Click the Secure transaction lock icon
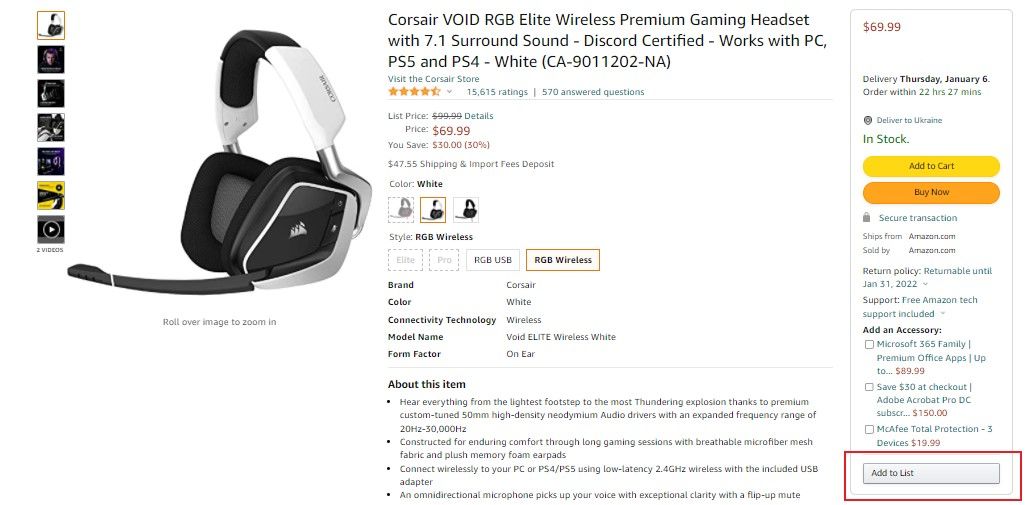The image size is (1033, 505). [867, 217]
